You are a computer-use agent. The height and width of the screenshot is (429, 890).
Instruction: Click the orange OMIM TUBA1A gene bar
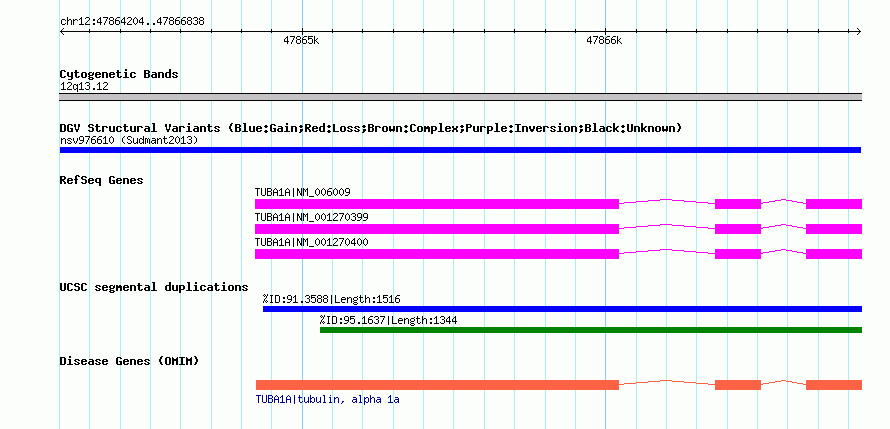coord(437,385)
